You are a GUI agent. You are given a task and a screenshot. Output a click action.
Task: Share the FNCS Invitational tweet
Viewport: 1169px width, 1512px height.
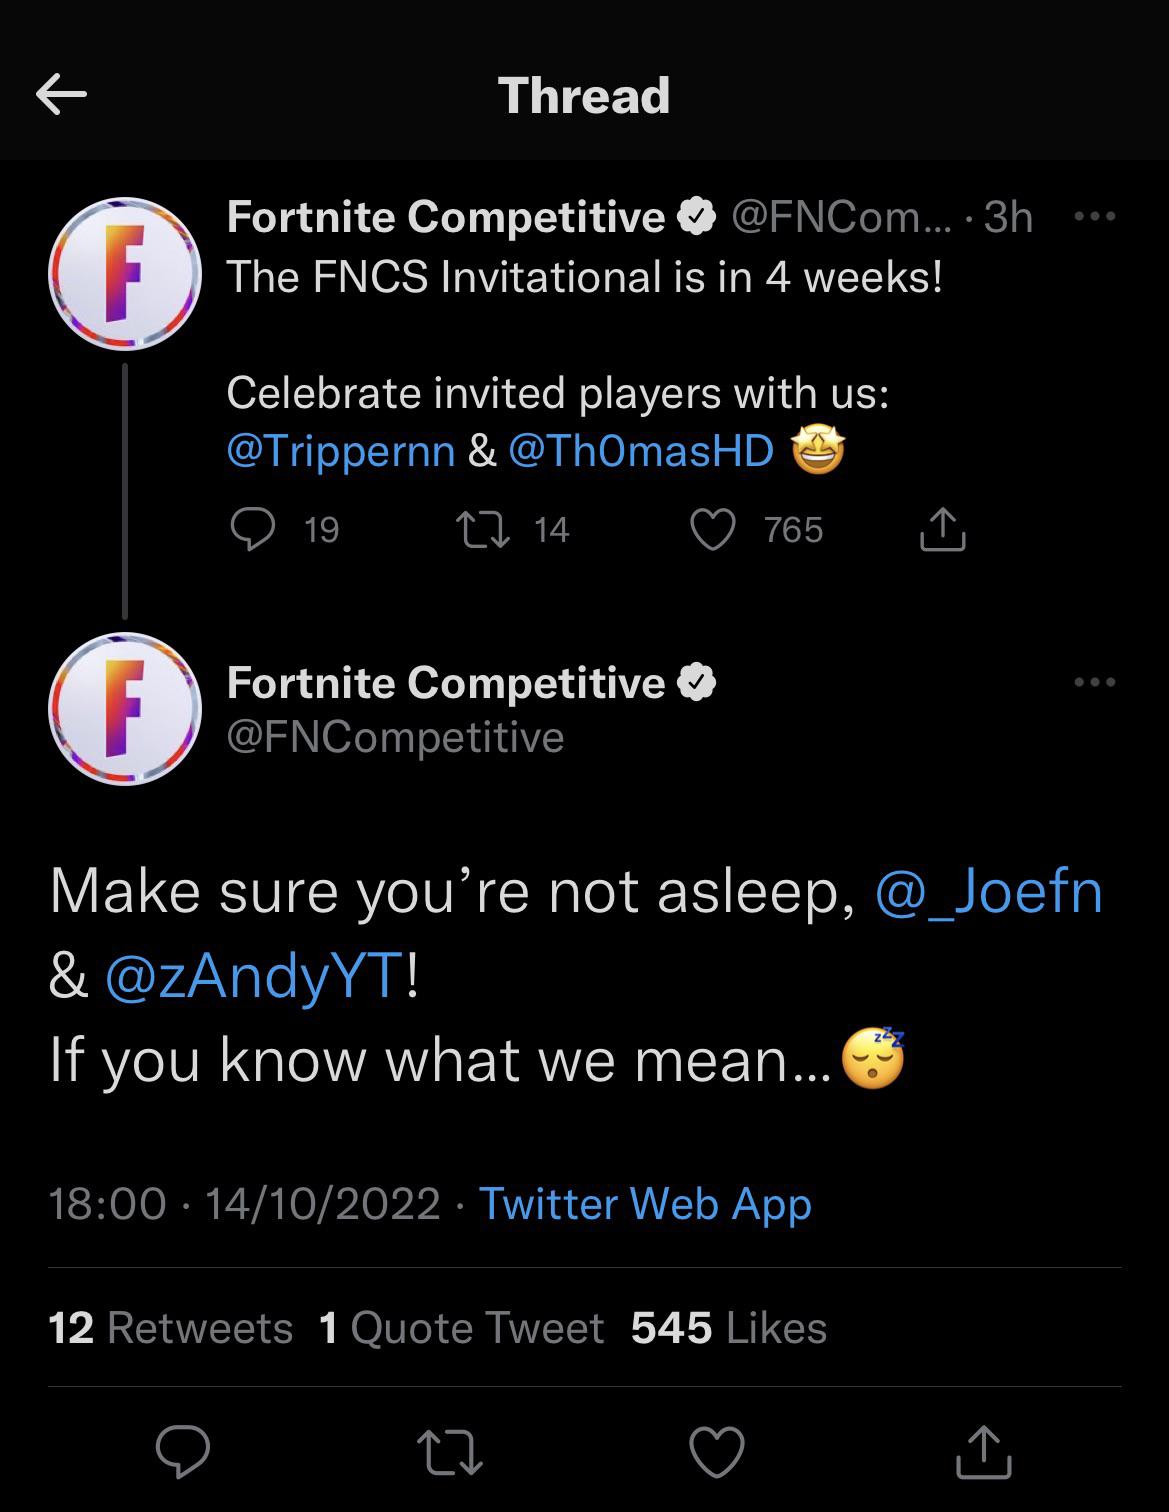(x=941, y=531)
